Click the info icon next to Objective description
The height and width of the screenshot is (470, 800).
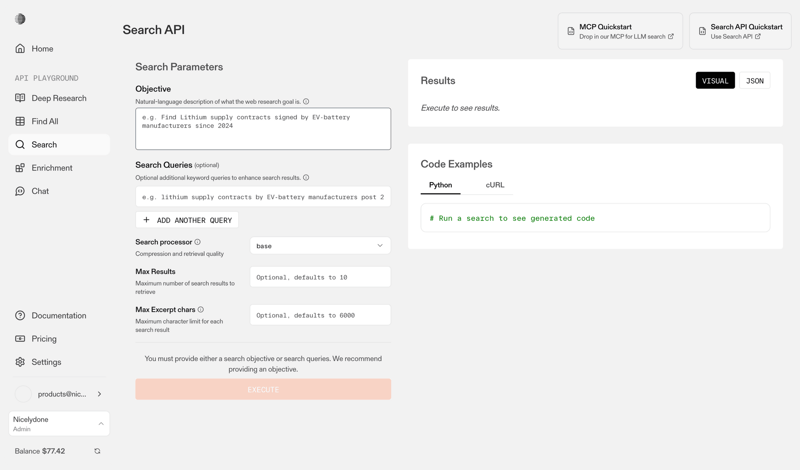pyautogui.click(x=306, y=102)
